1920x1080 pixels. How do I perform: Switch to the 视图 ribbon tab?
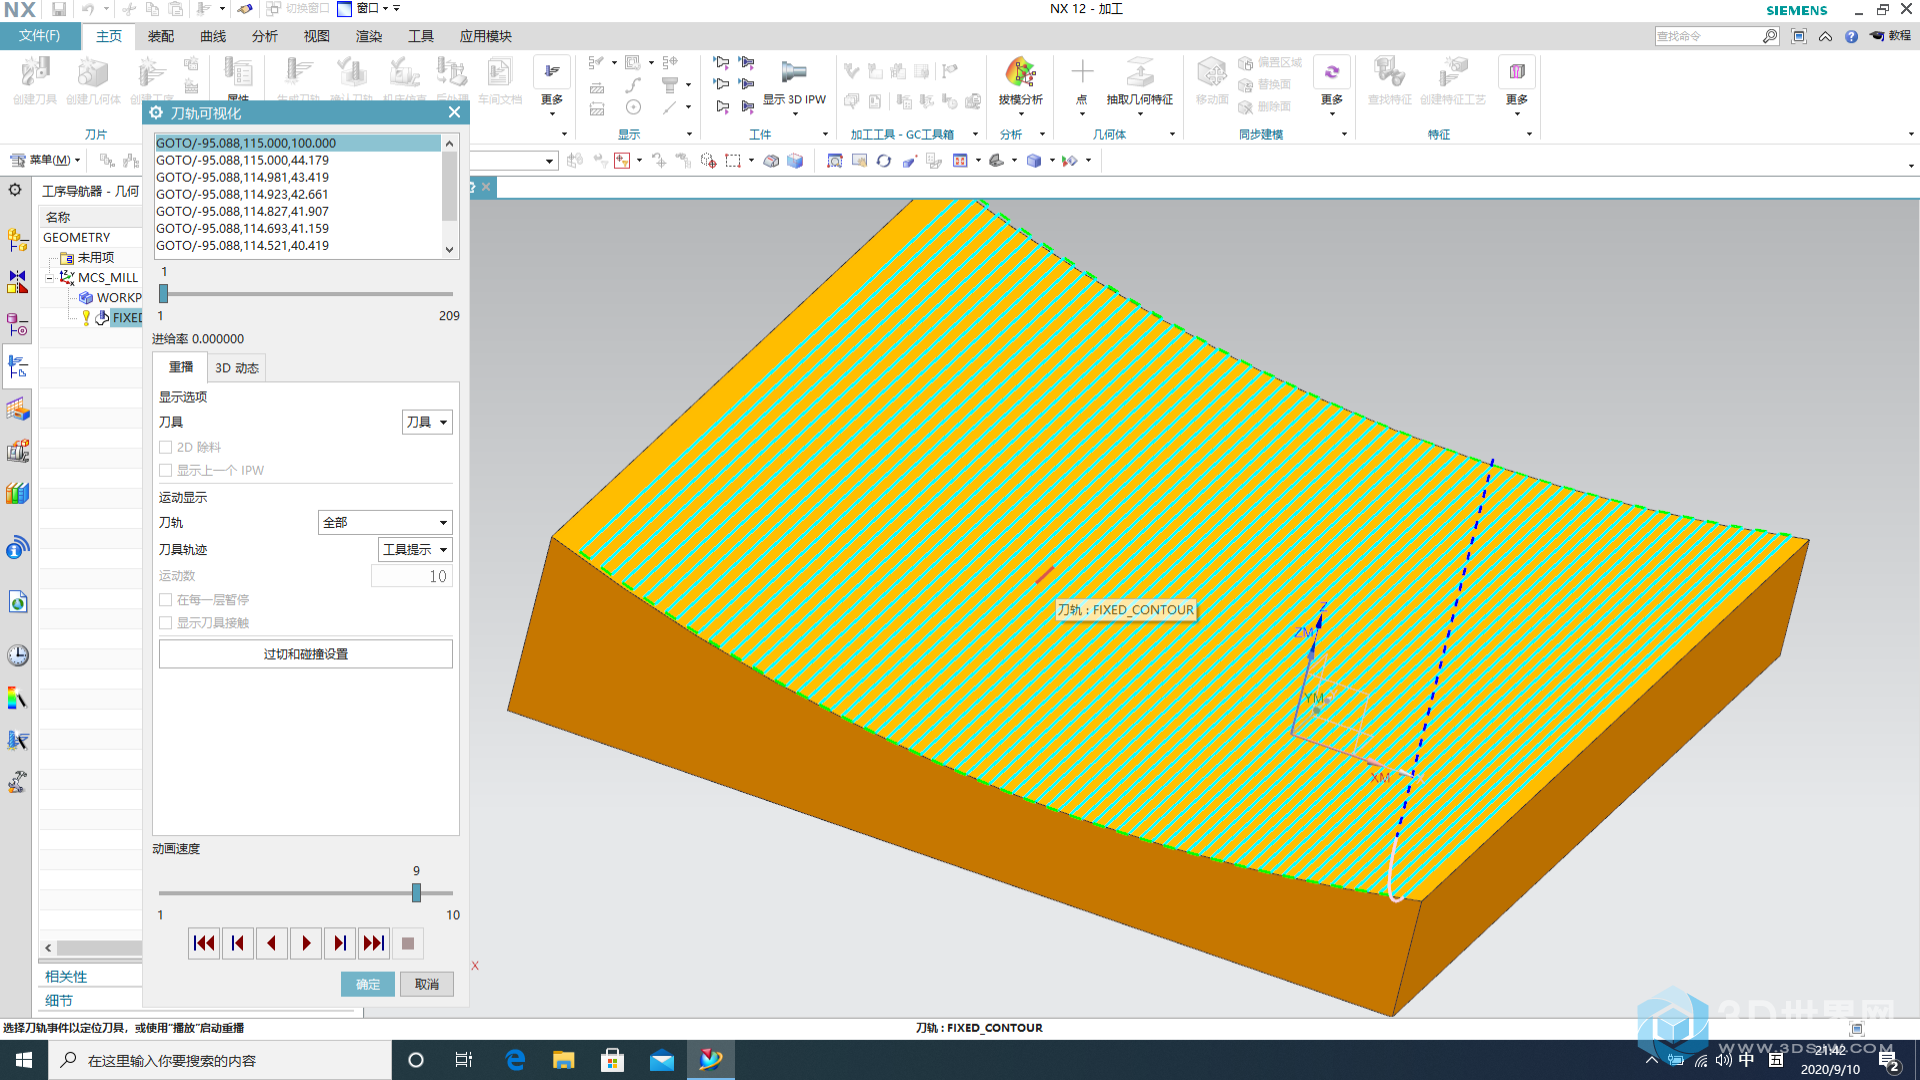tap(316, 36)
